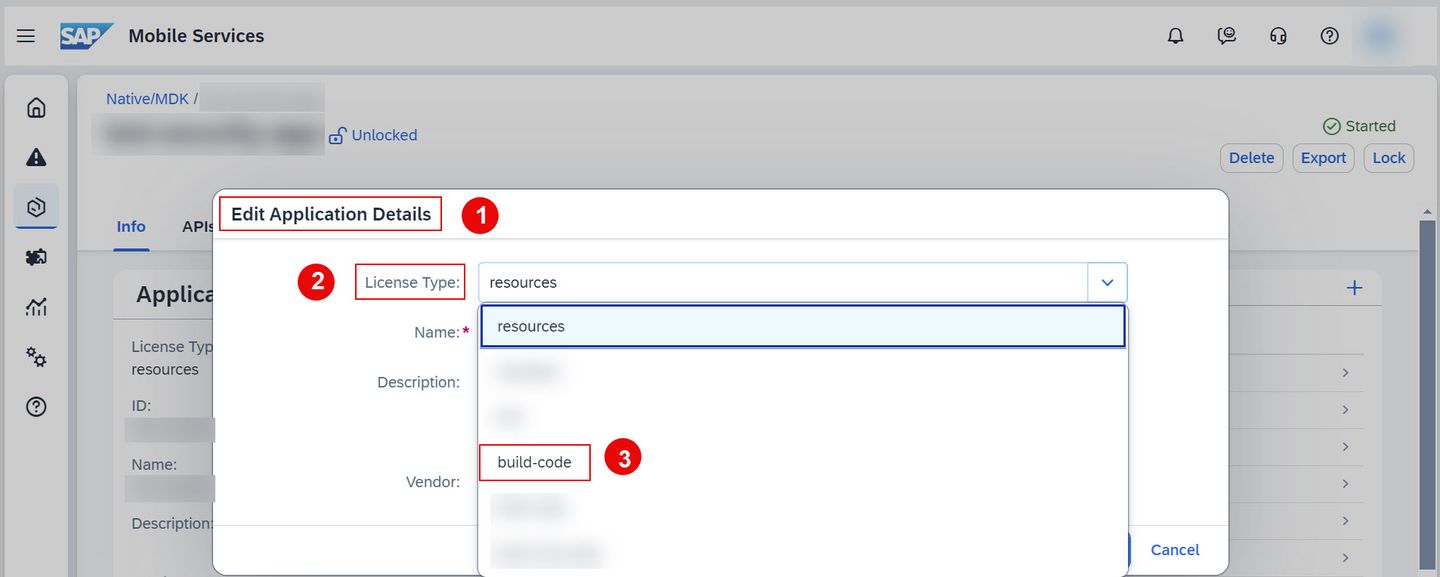The image size is (1440, 577).
Task: Open the support headset icon
Action: pyautogui.click(x=1278, y=36)
